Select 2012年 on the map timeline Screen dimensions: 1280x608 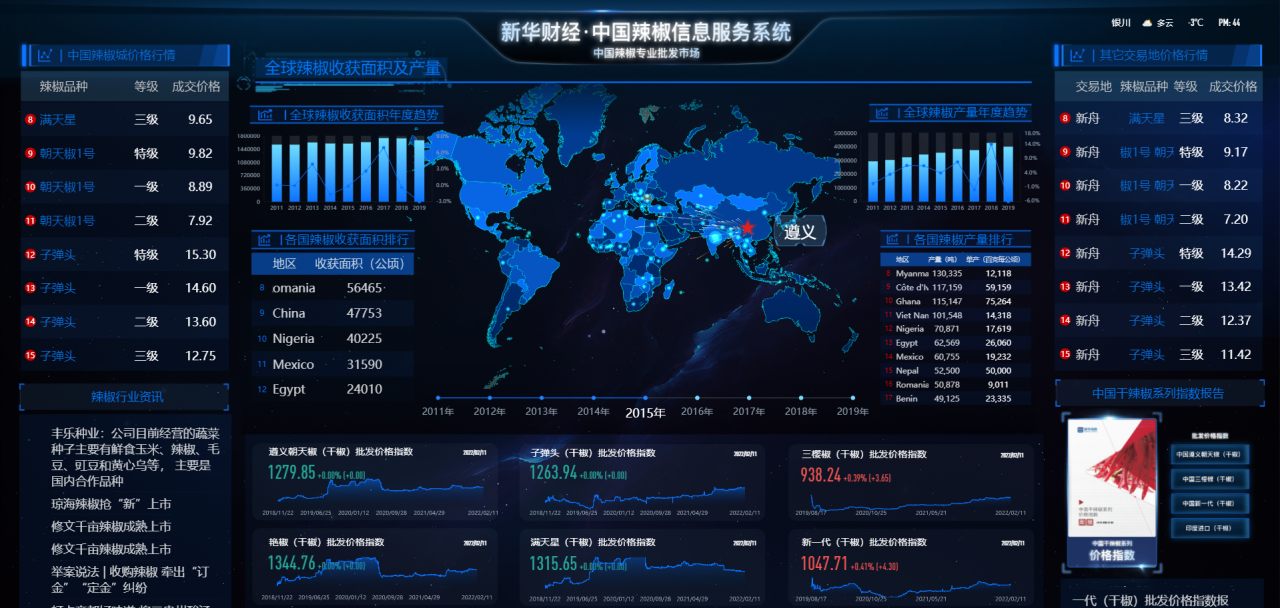point(489,411)
